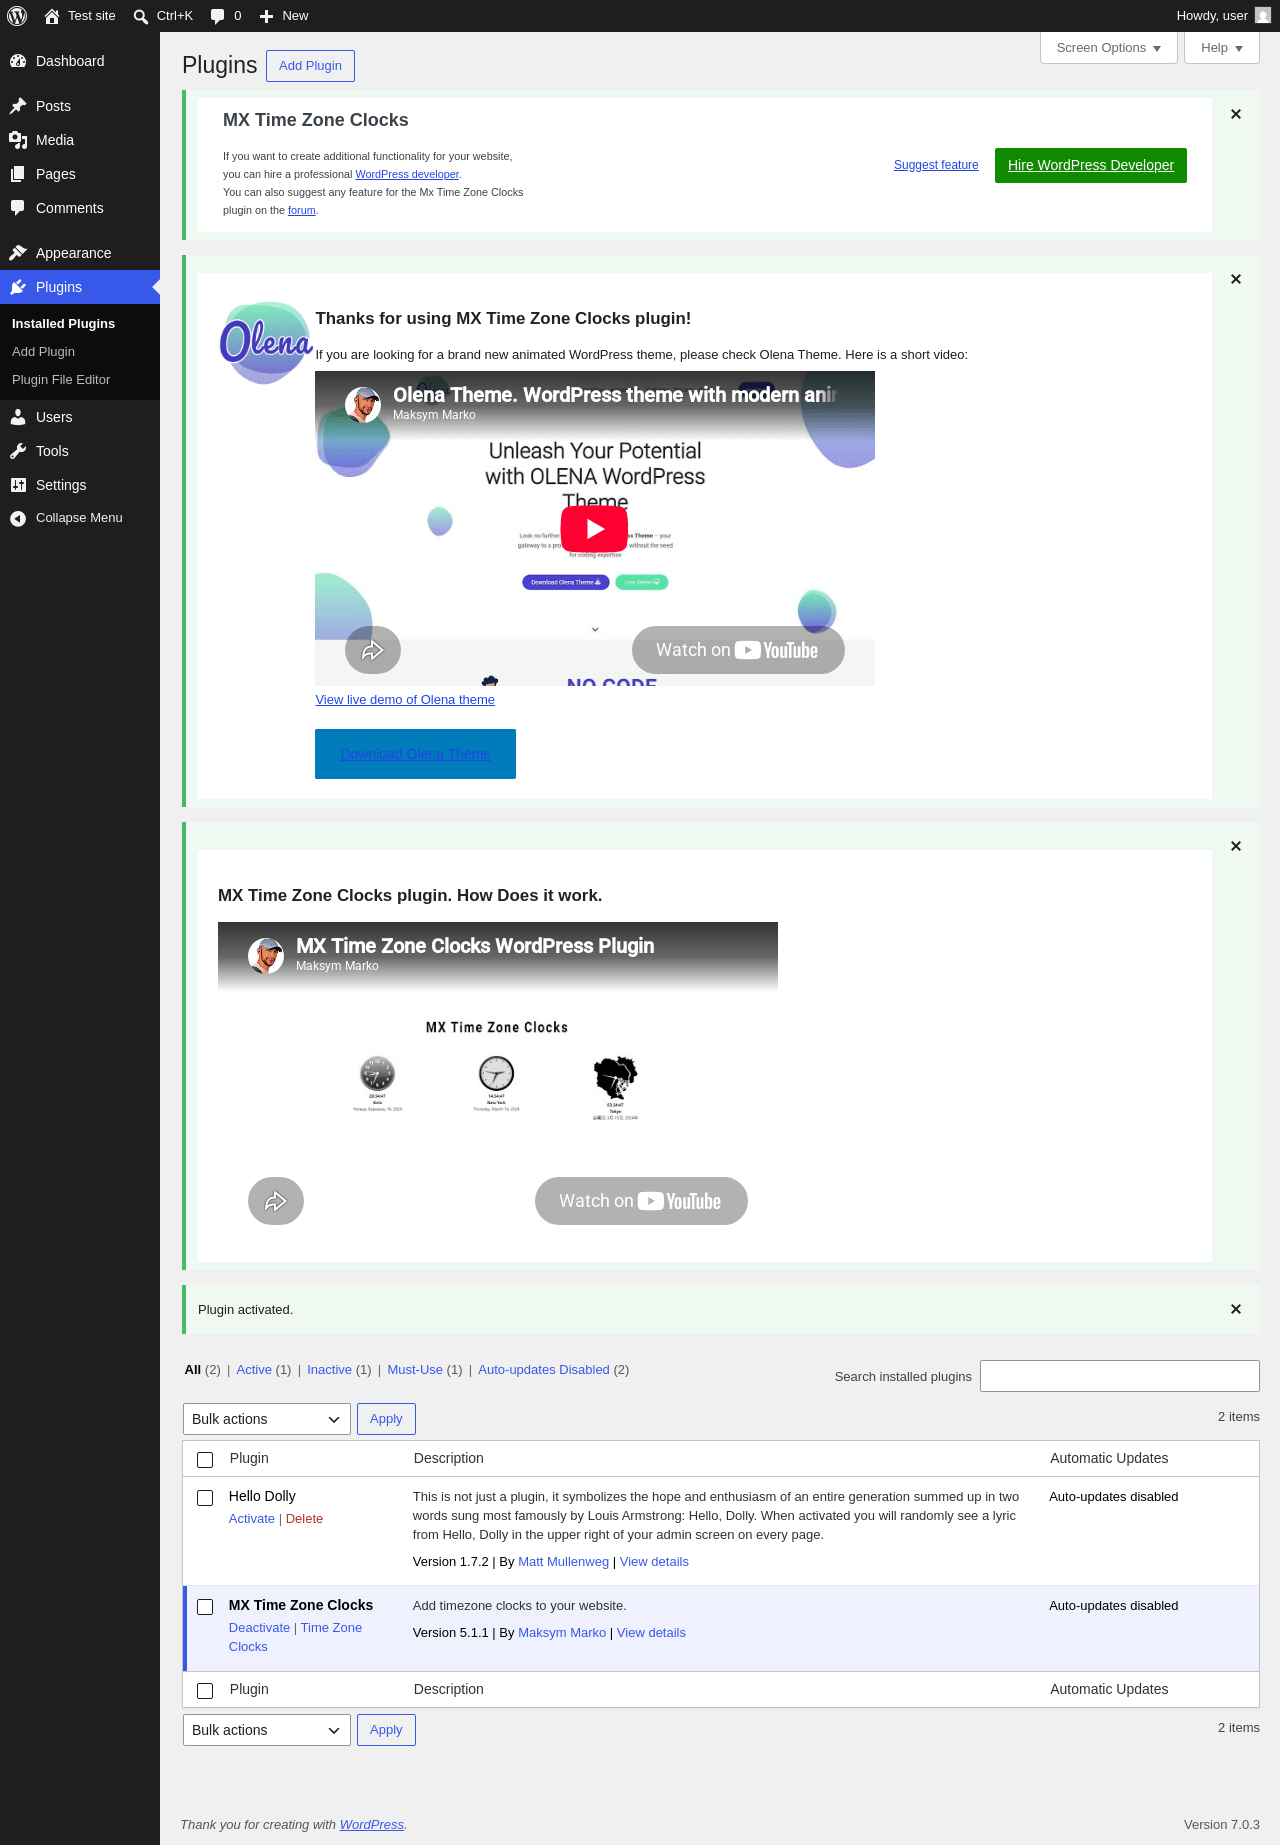Filter plugins by Must-Use
The image size is (1280, 1845).
pos(415,1370)
